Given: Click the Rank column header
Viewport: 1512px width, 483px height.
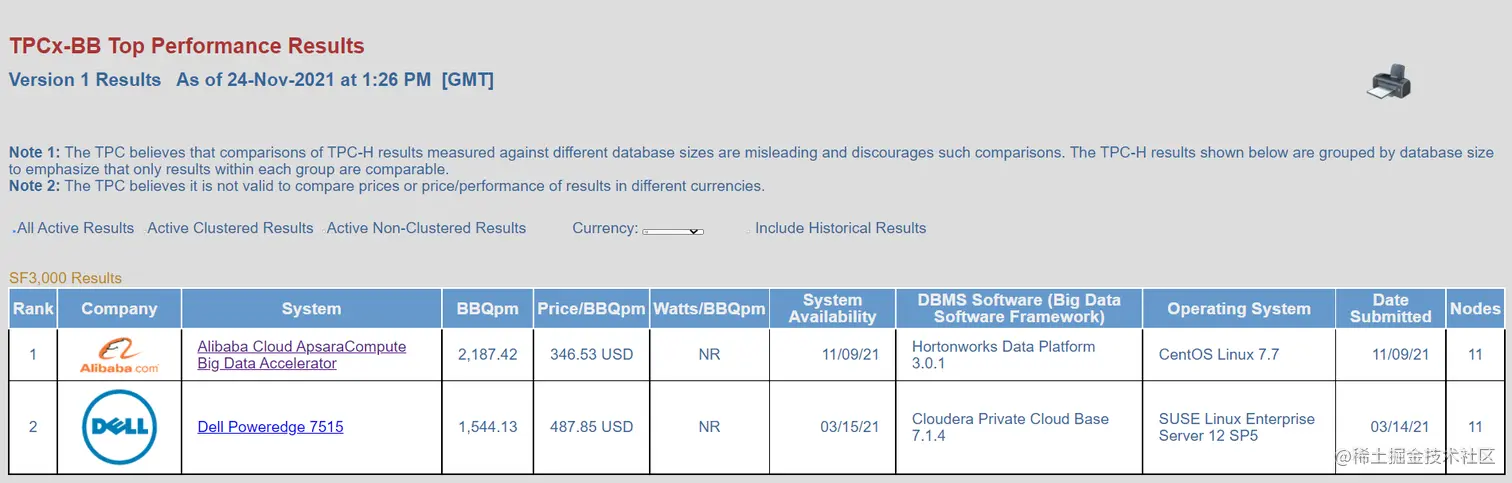Looking at the screenshot, I should (33, 309).
